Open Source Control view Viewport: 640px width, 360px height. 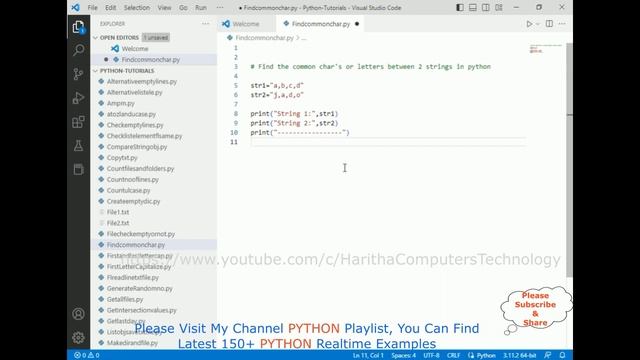point(78,74)
